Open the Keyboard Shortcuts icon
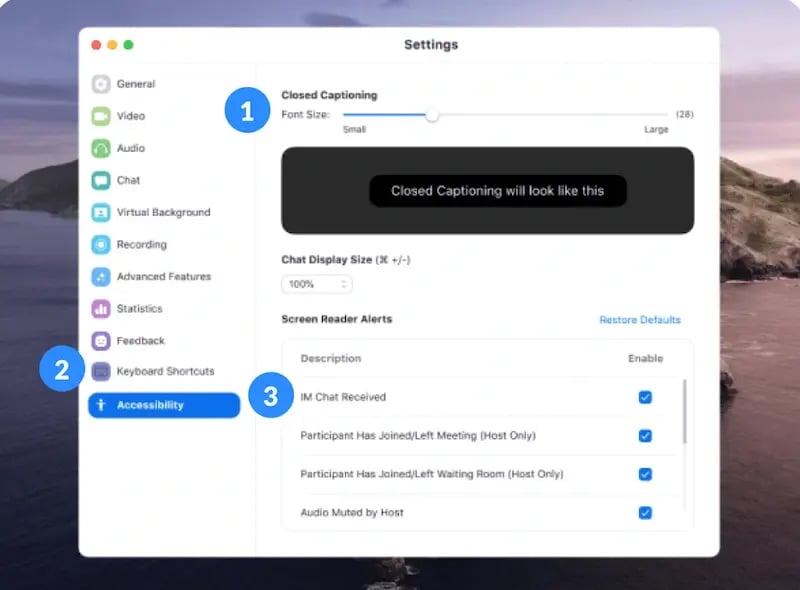This screenshot has width=800, height=590. tap(104, 371)
